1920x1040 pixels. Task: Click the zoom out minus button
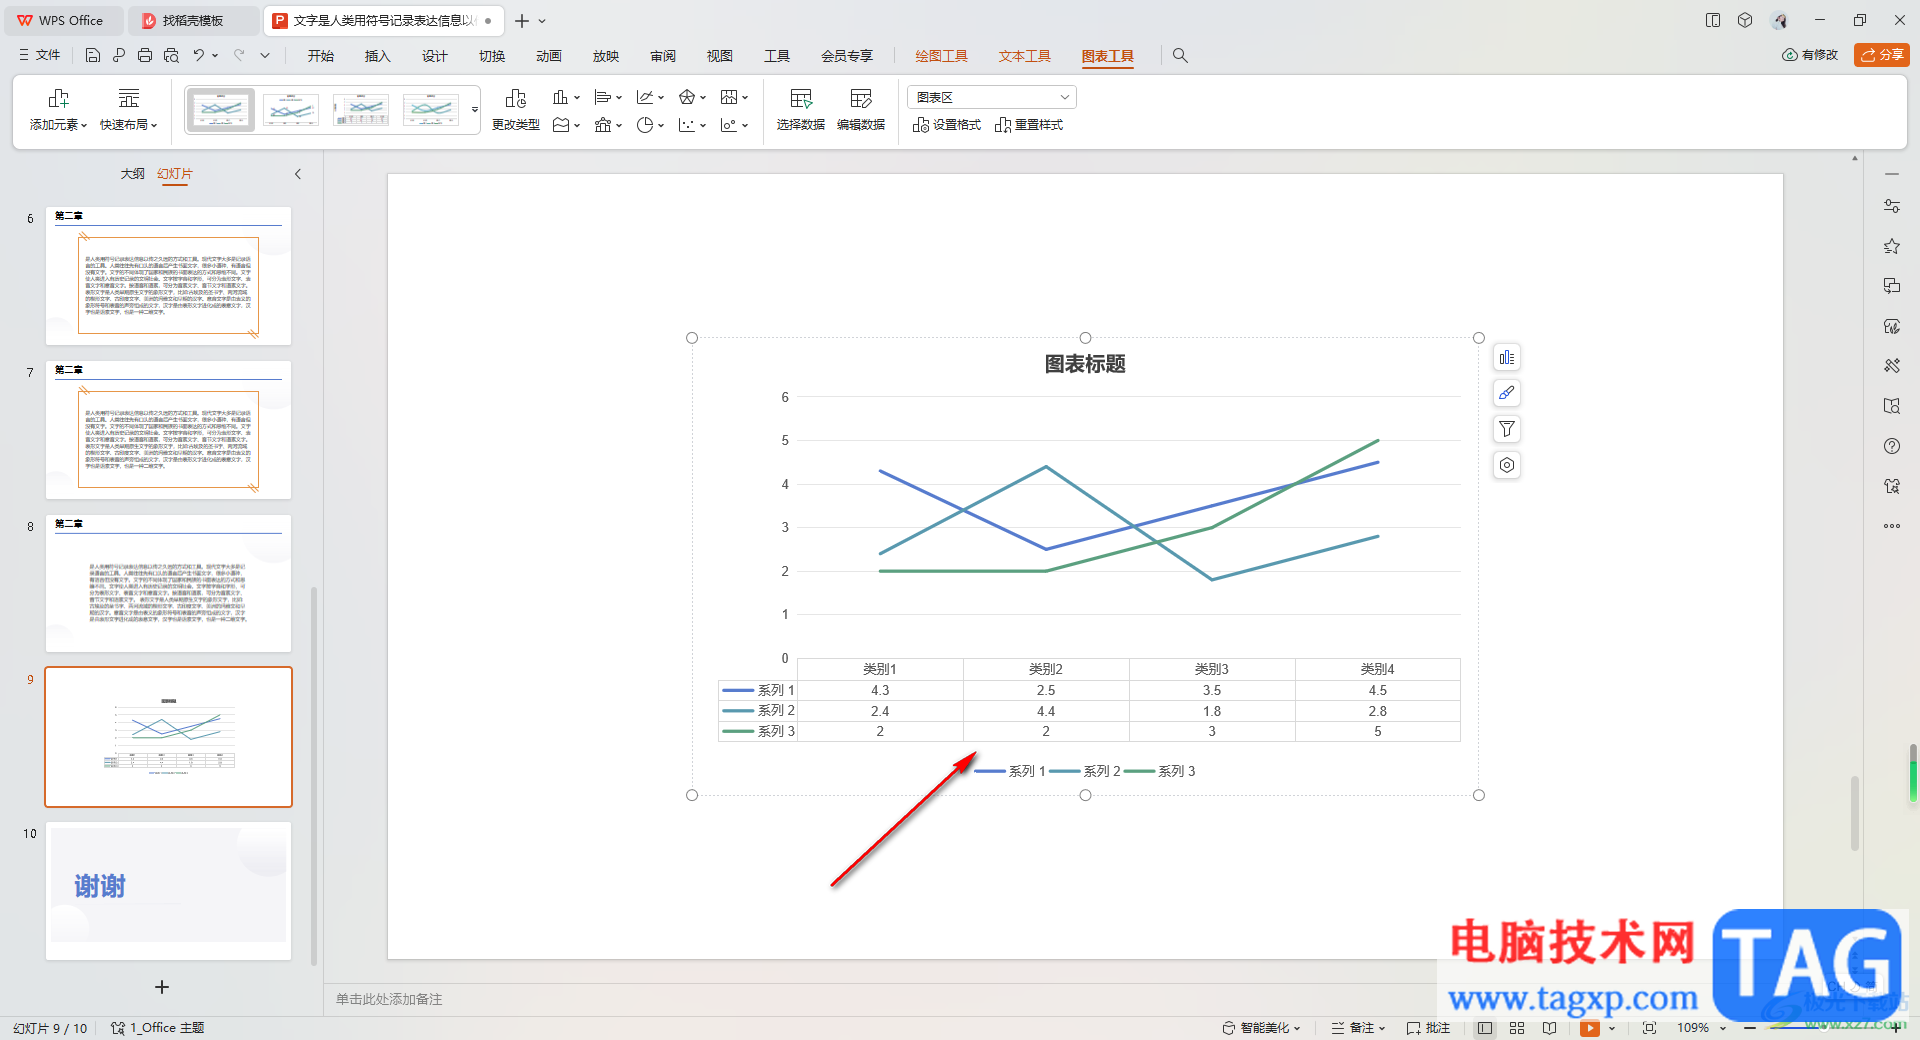(1749, 1028)
